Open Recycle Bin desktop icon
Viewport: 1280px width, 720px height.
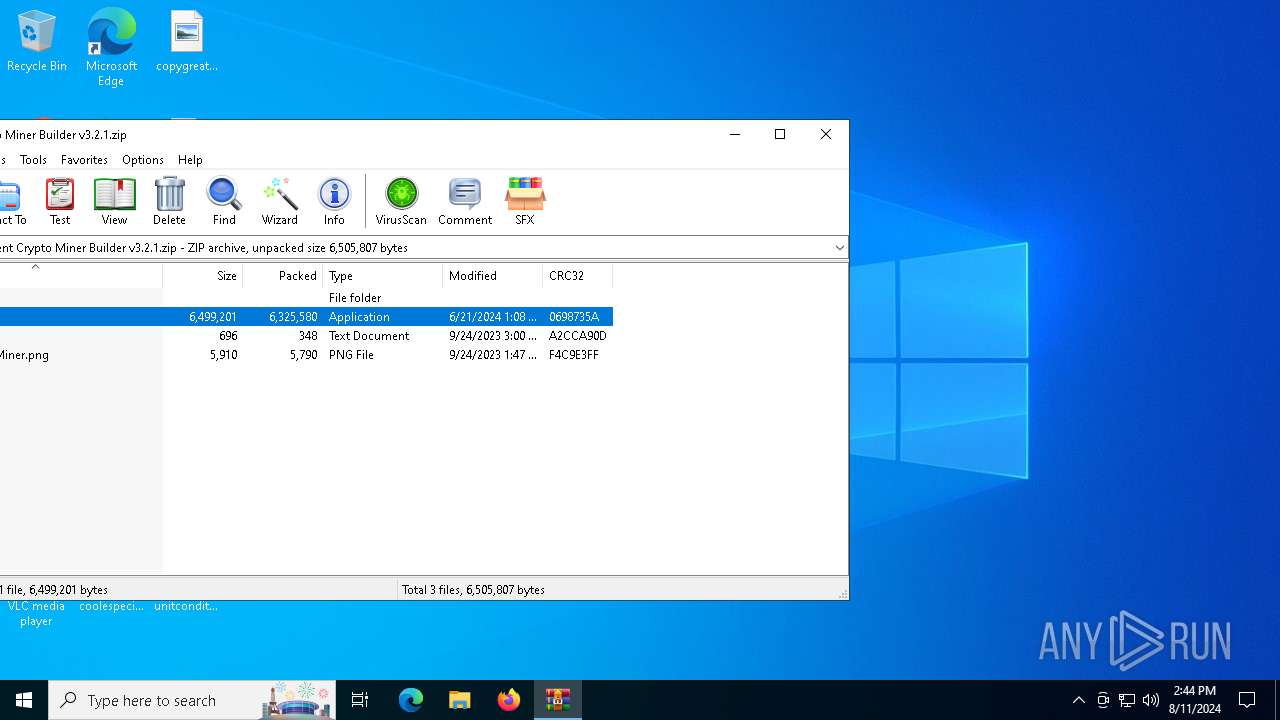click(37, 42)
